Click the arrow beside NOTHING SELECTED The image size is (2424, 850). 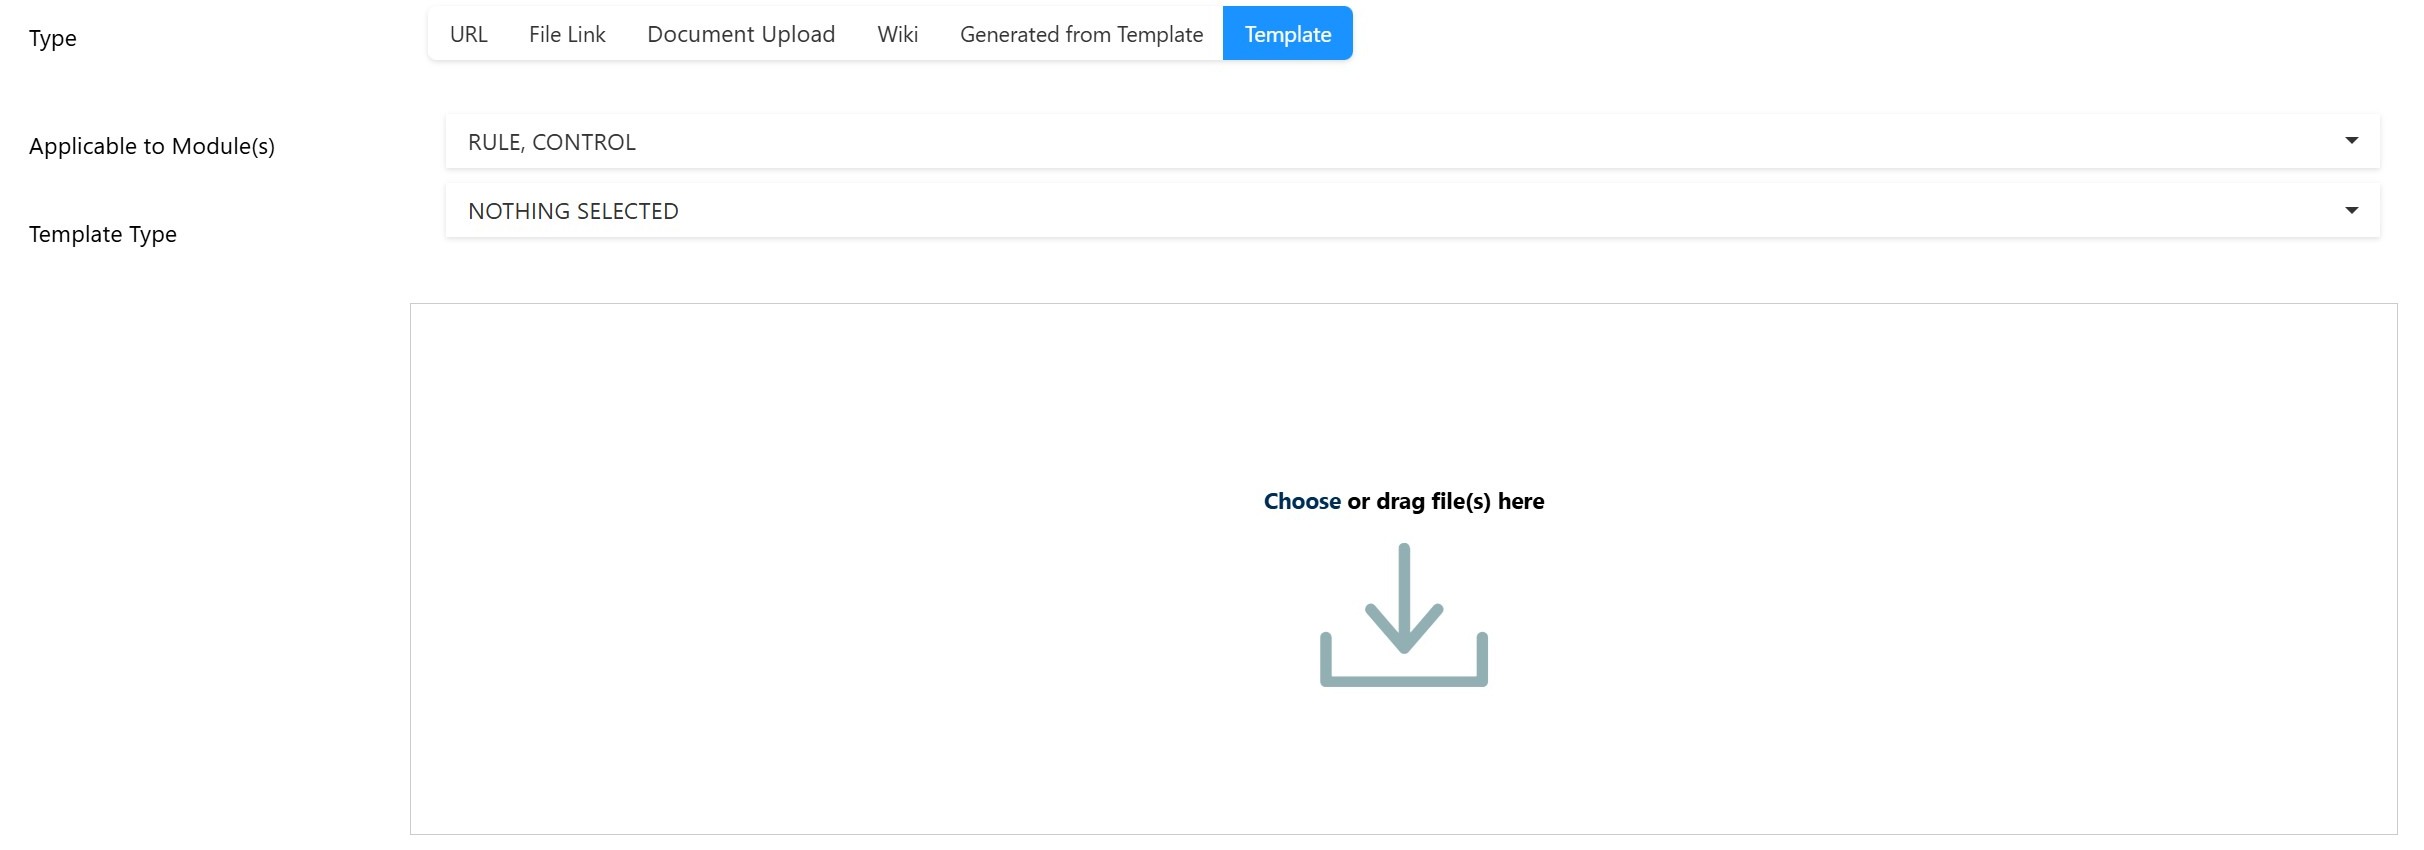2351,210
